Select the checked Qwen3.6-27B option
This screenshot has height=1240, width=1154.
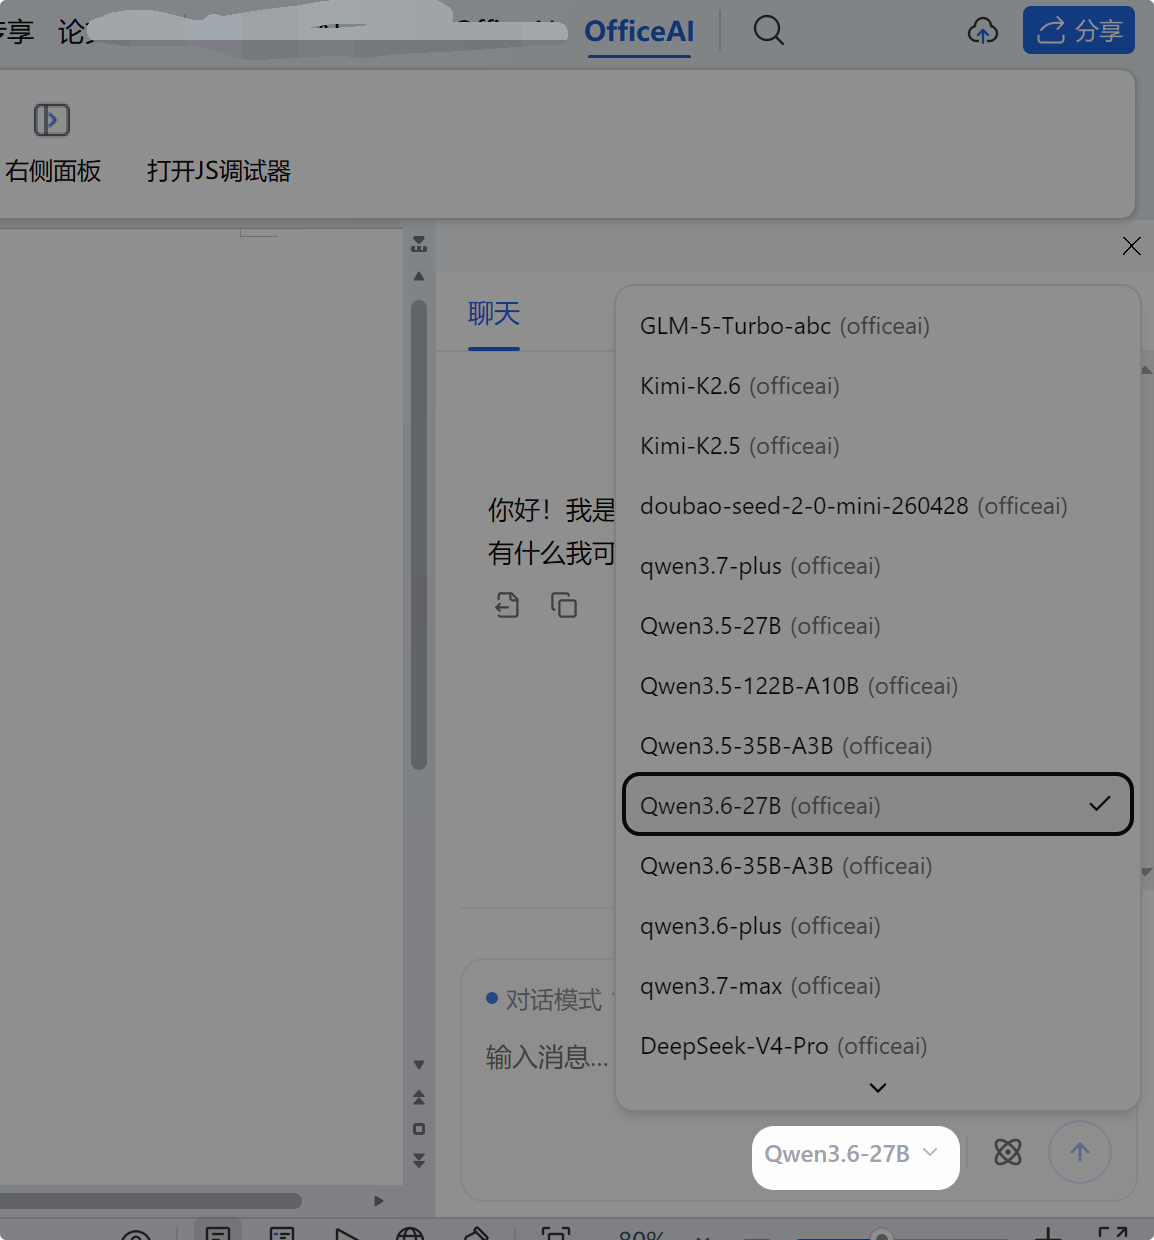coord(878,805)
